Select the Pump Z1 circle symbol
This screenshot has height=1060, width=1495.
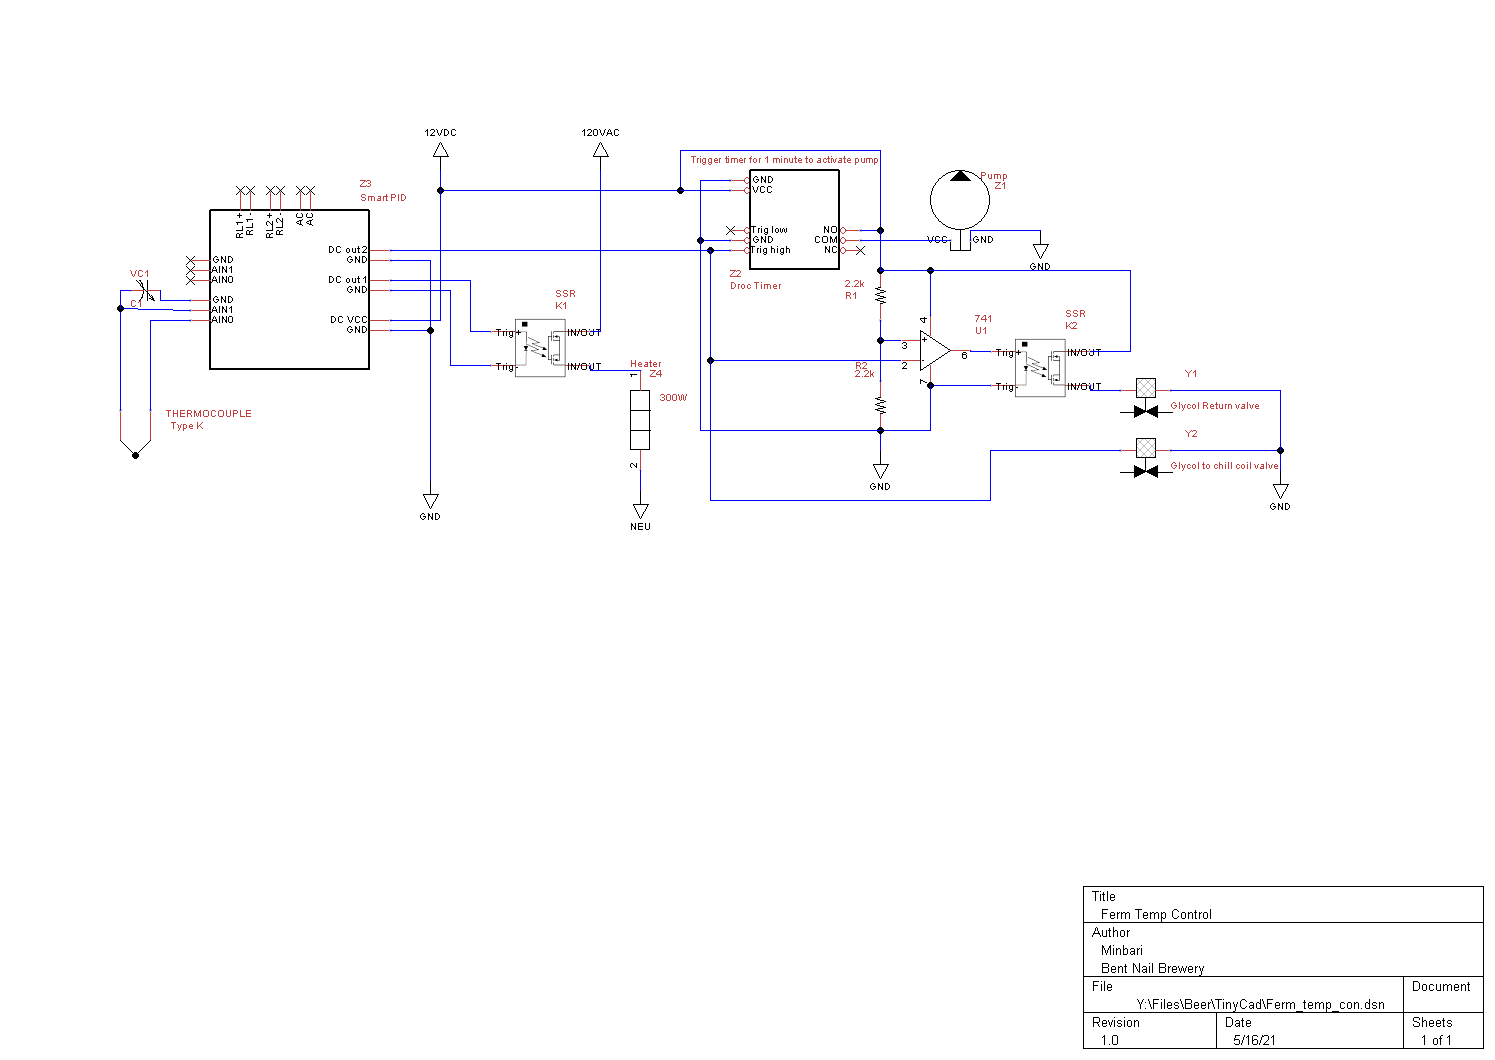pos(960,200)
